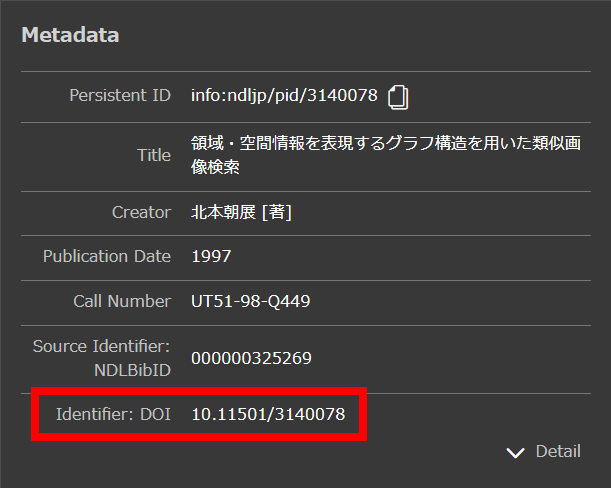Click the Persistent ID field label
This screenshot has width=611, height=488.
[x=120, y=96]
